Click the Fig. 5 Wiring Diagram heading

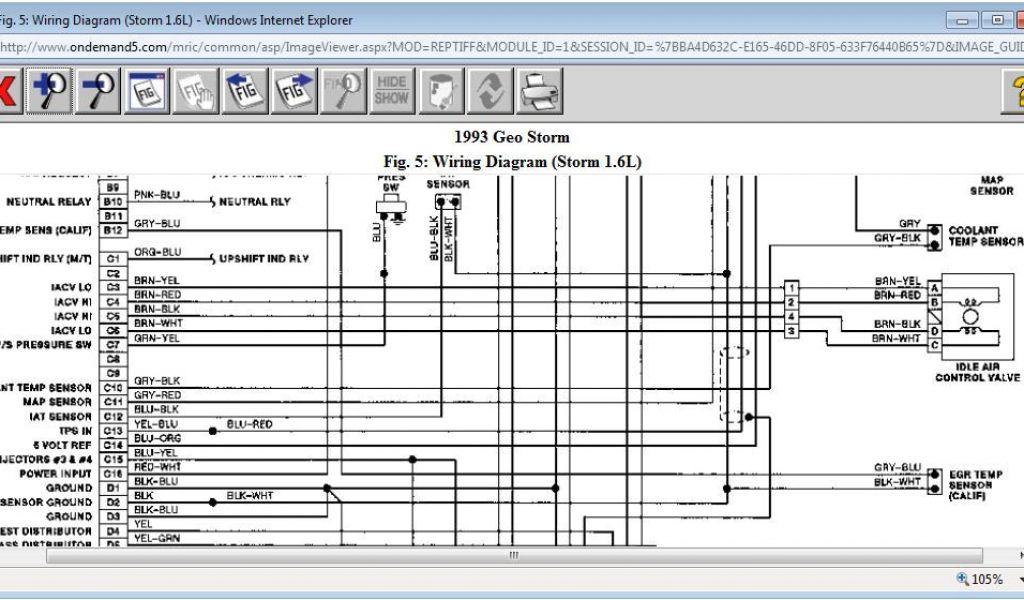(x=511, y=161)
